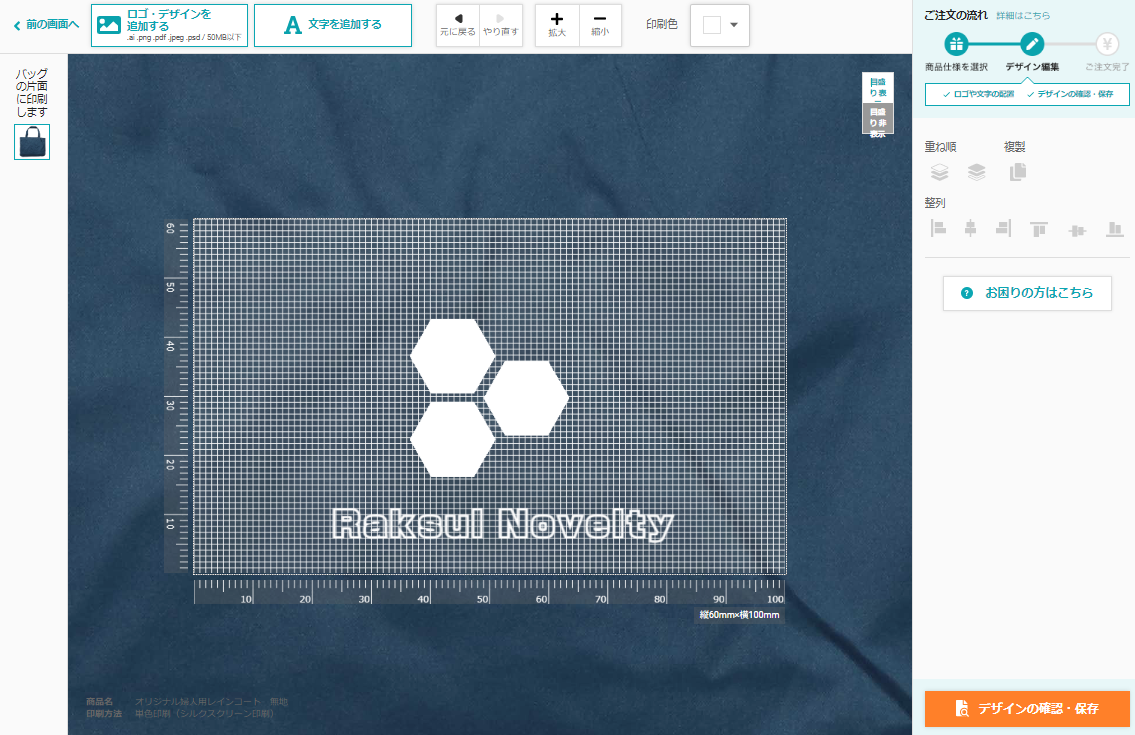
Task: Click the バッグの片面に印刷します caption
Action: 32,93
